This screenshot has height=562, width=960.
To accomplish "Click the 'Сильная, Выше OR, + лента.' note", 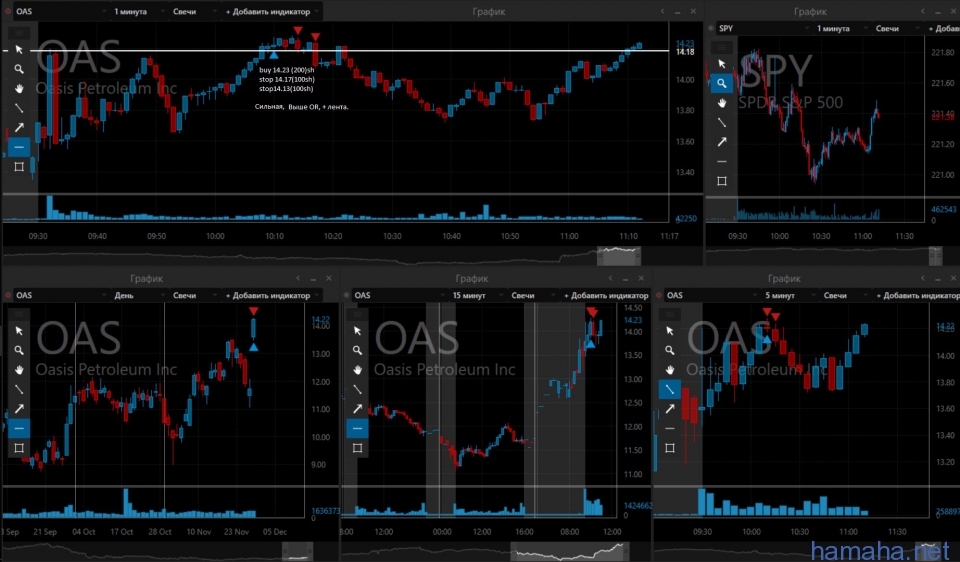I will [x=301, y=107].
